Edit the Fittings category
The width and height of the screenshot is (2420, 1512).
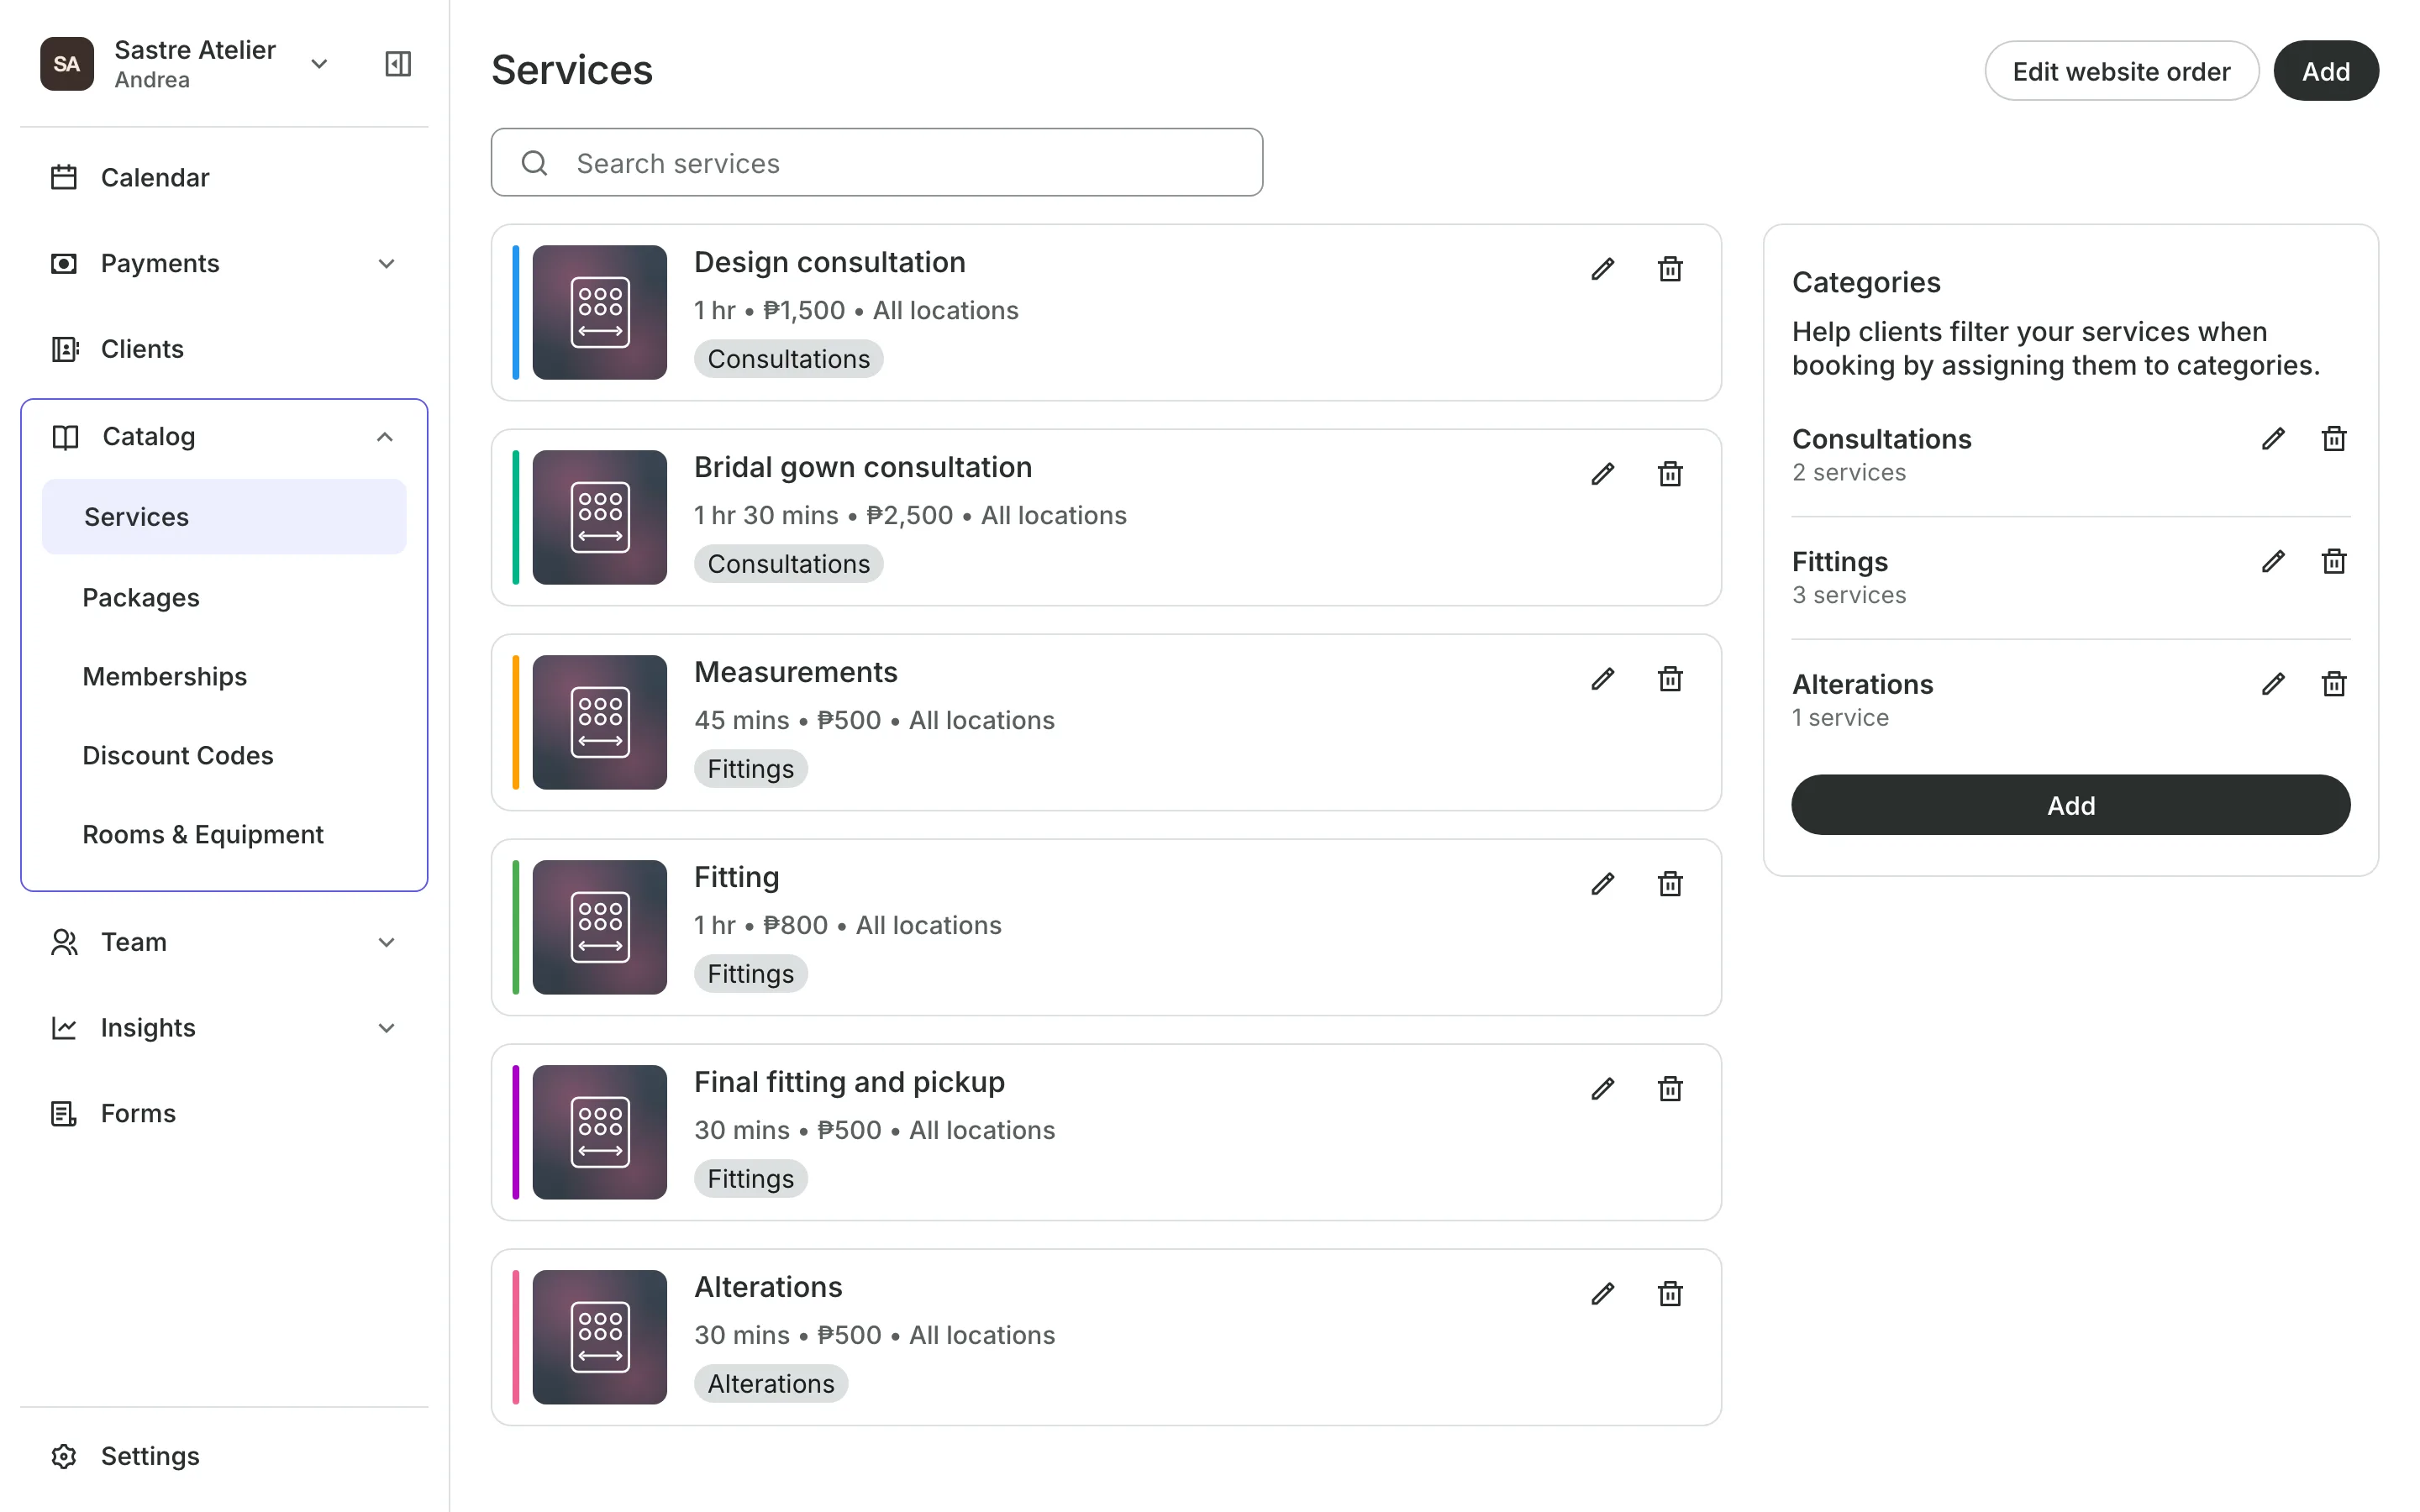tap(2273, 562)
